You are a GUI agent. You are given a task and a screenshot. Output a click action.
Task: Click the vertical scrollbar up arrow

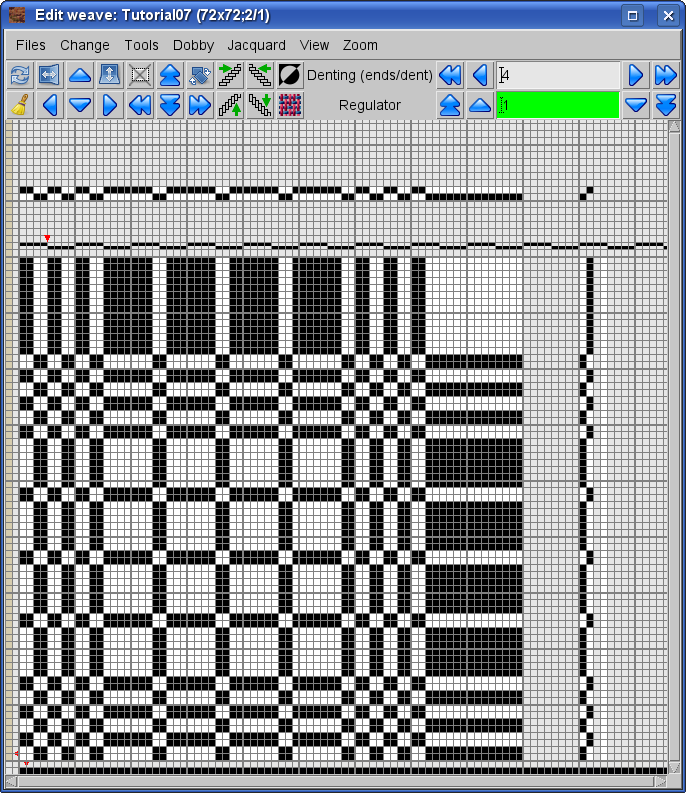tap(674, 126)
